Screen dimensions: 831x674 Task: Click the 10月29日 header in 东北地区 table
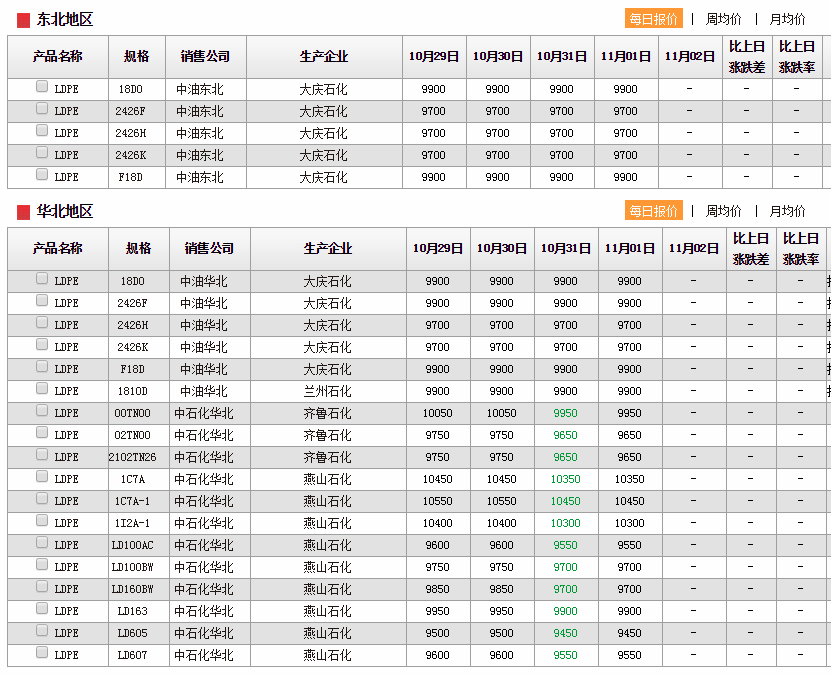click(x=434, y=57)
